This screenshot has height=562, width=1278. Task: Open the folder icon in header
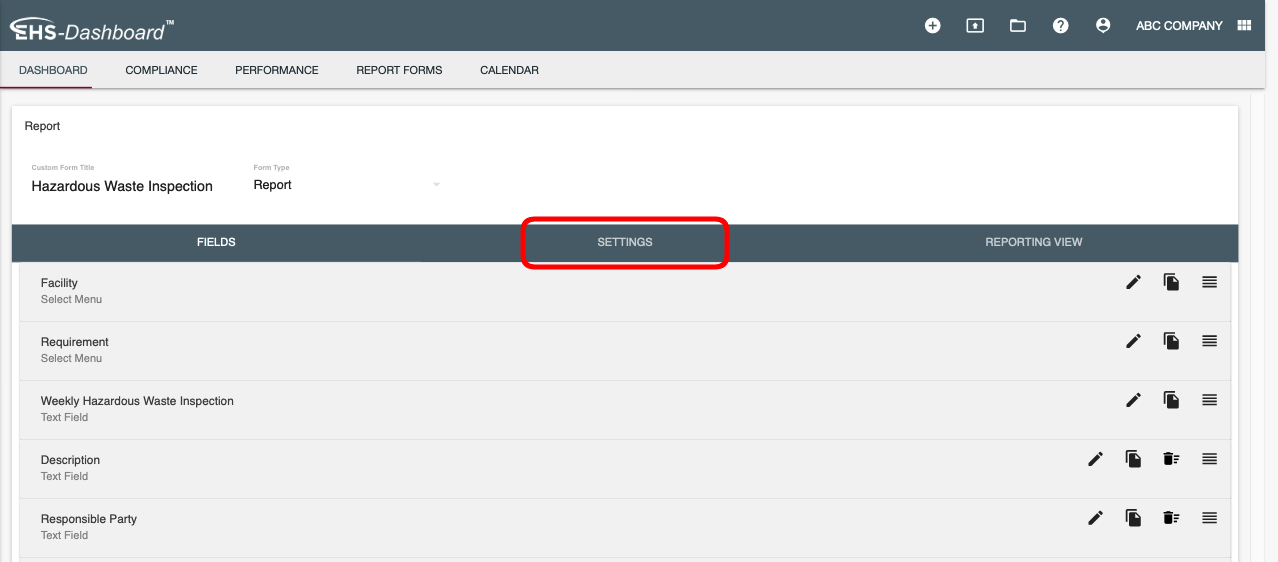coord(1017,26)
